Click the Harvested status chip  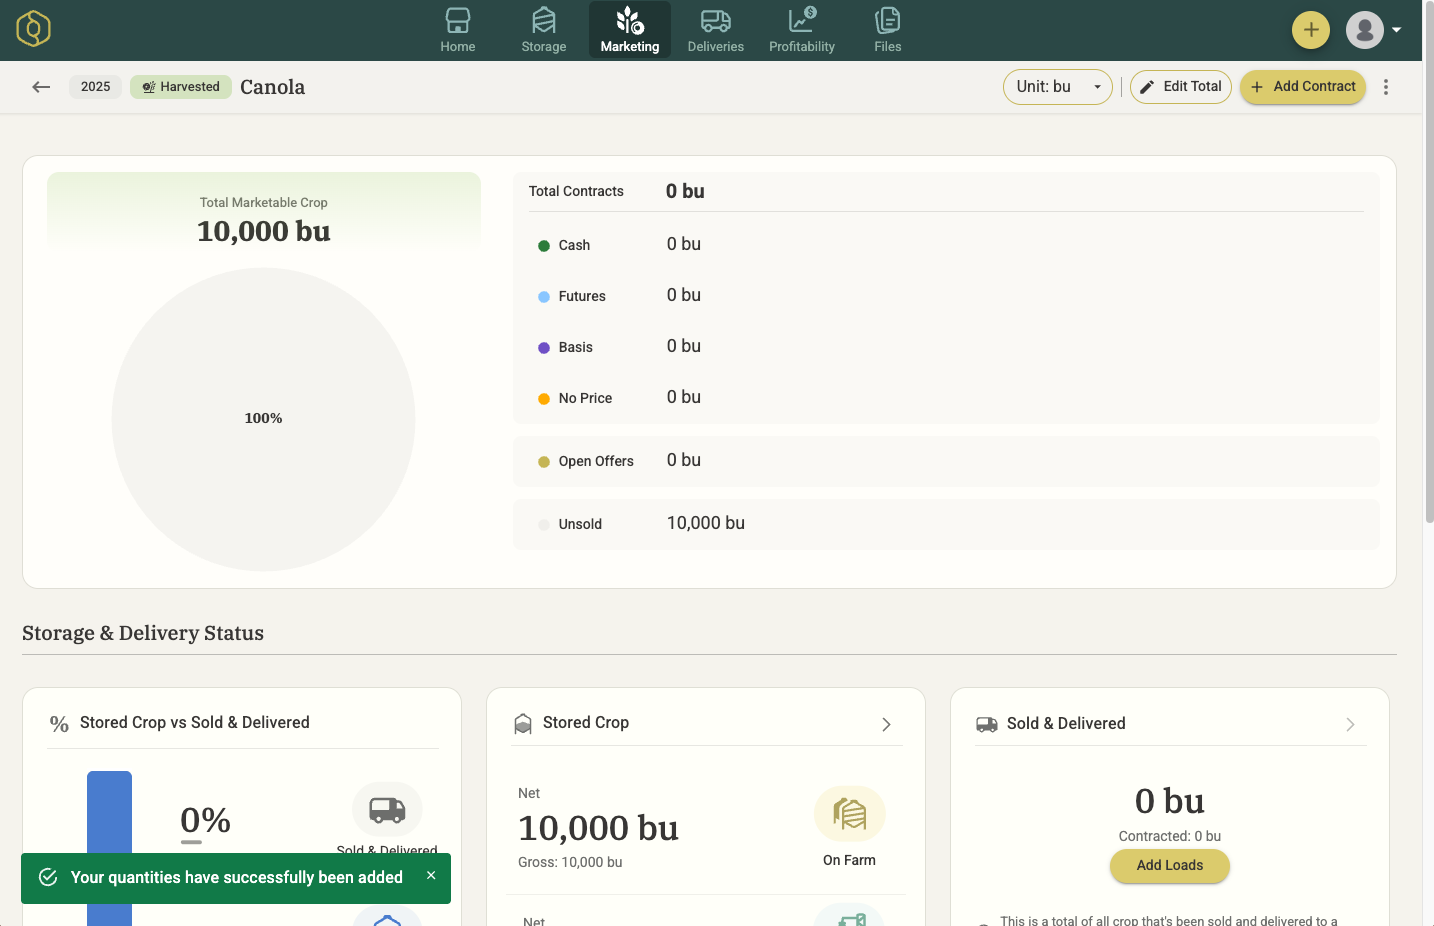coord(181,87)
